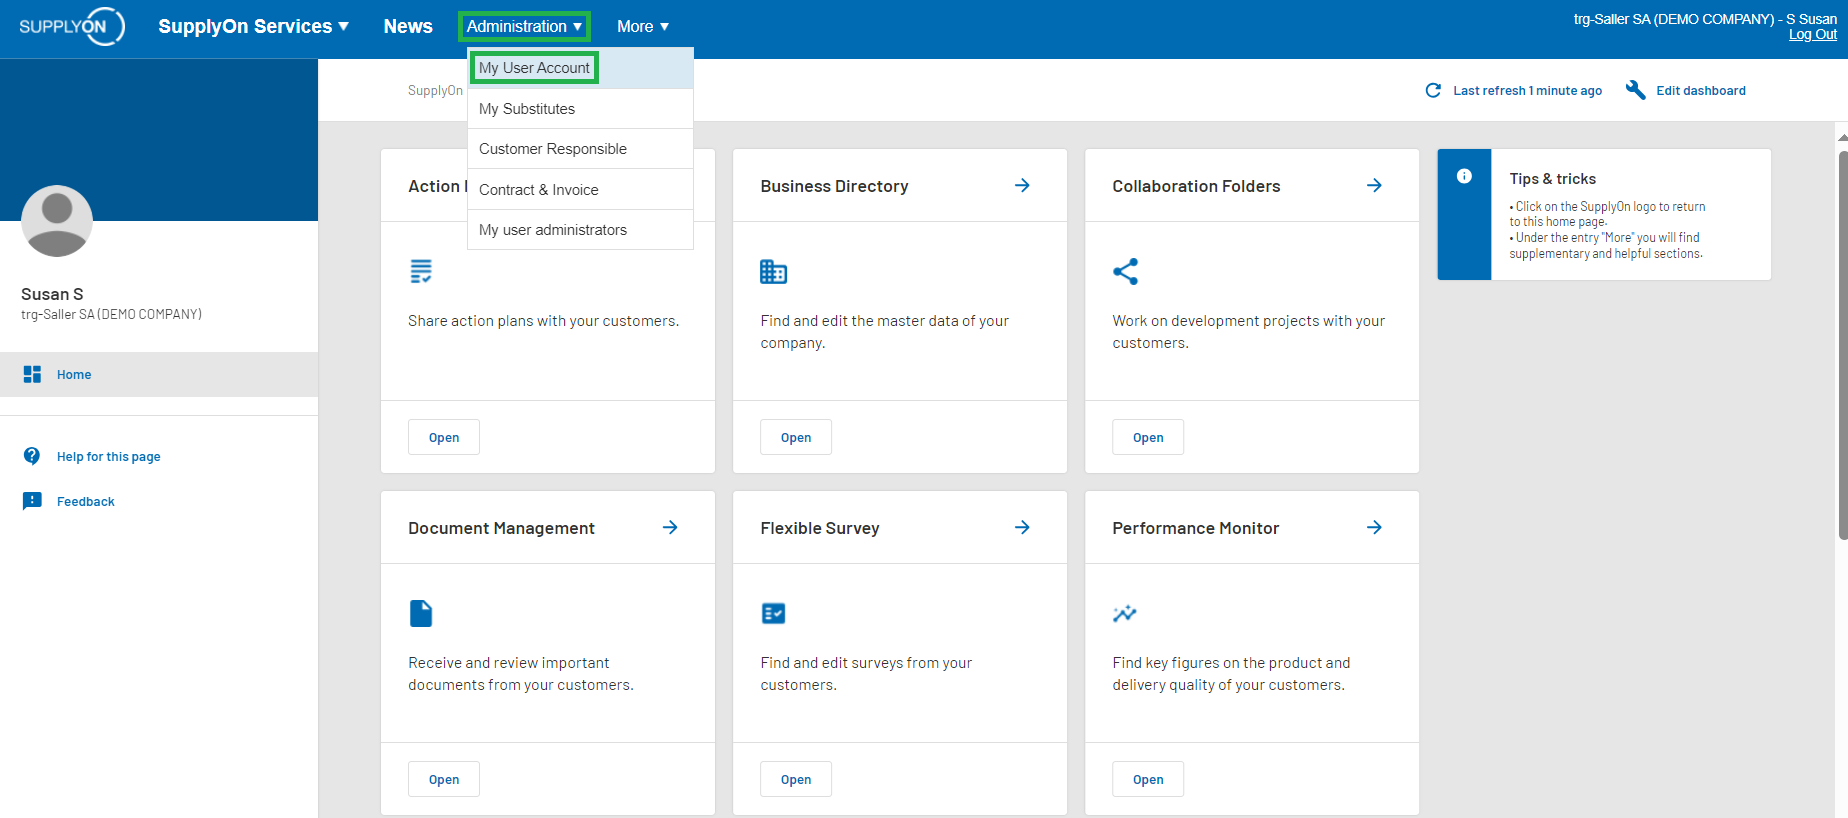Click the refresh icon beside Last refresh

point(1433,90)
